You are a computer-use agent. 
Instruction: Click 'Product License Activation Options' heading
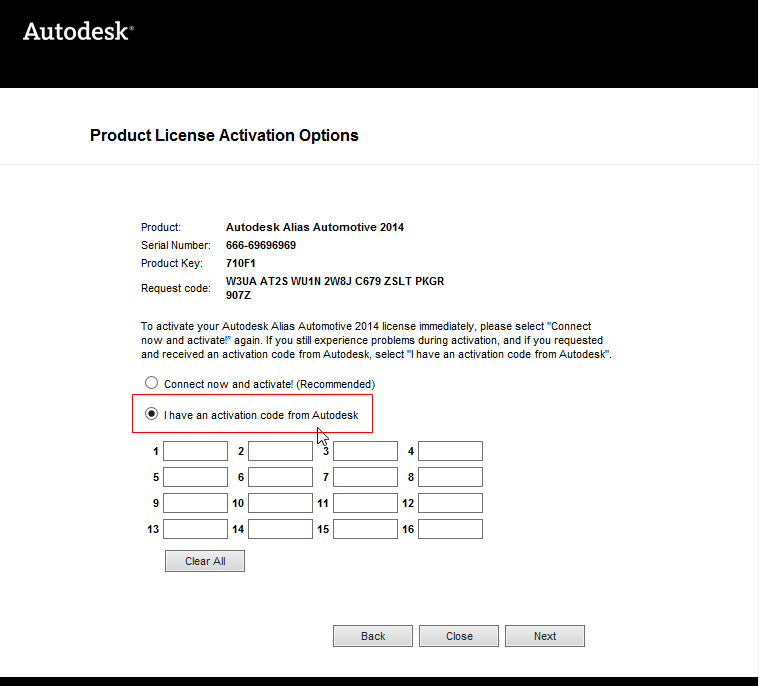(224, 136)
